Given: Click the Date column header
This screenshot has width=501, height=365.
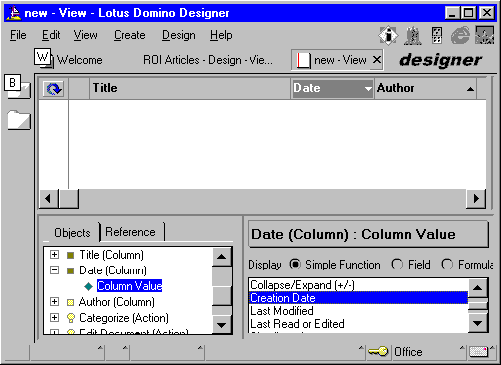Looking at the screenshot, I should pyautogui.click(x=332, y=88).
